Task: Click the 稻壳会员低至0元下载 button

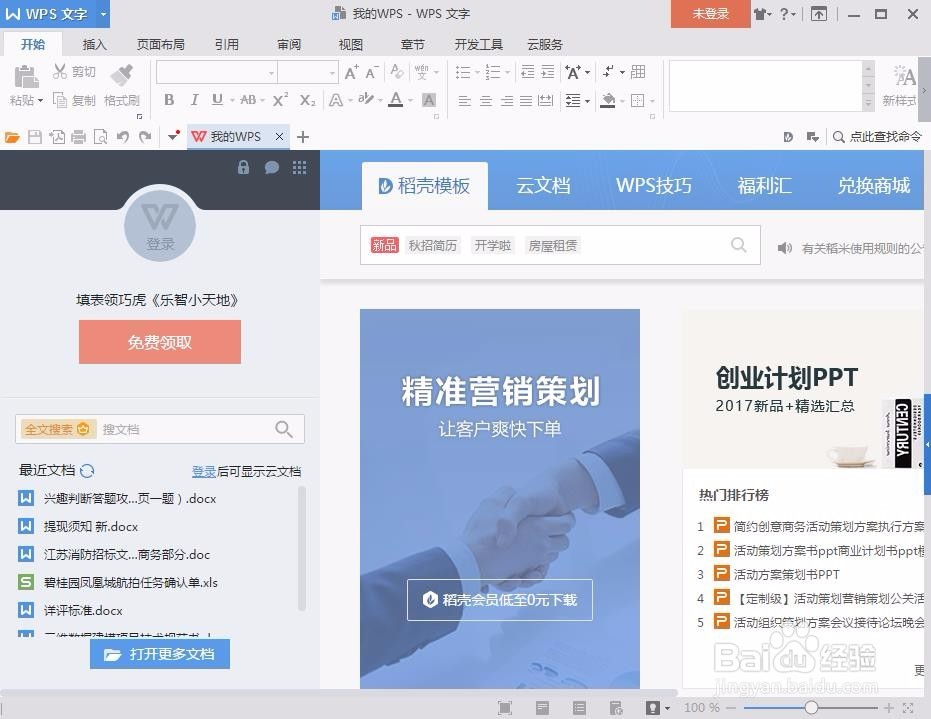Action: click(499, 600)
